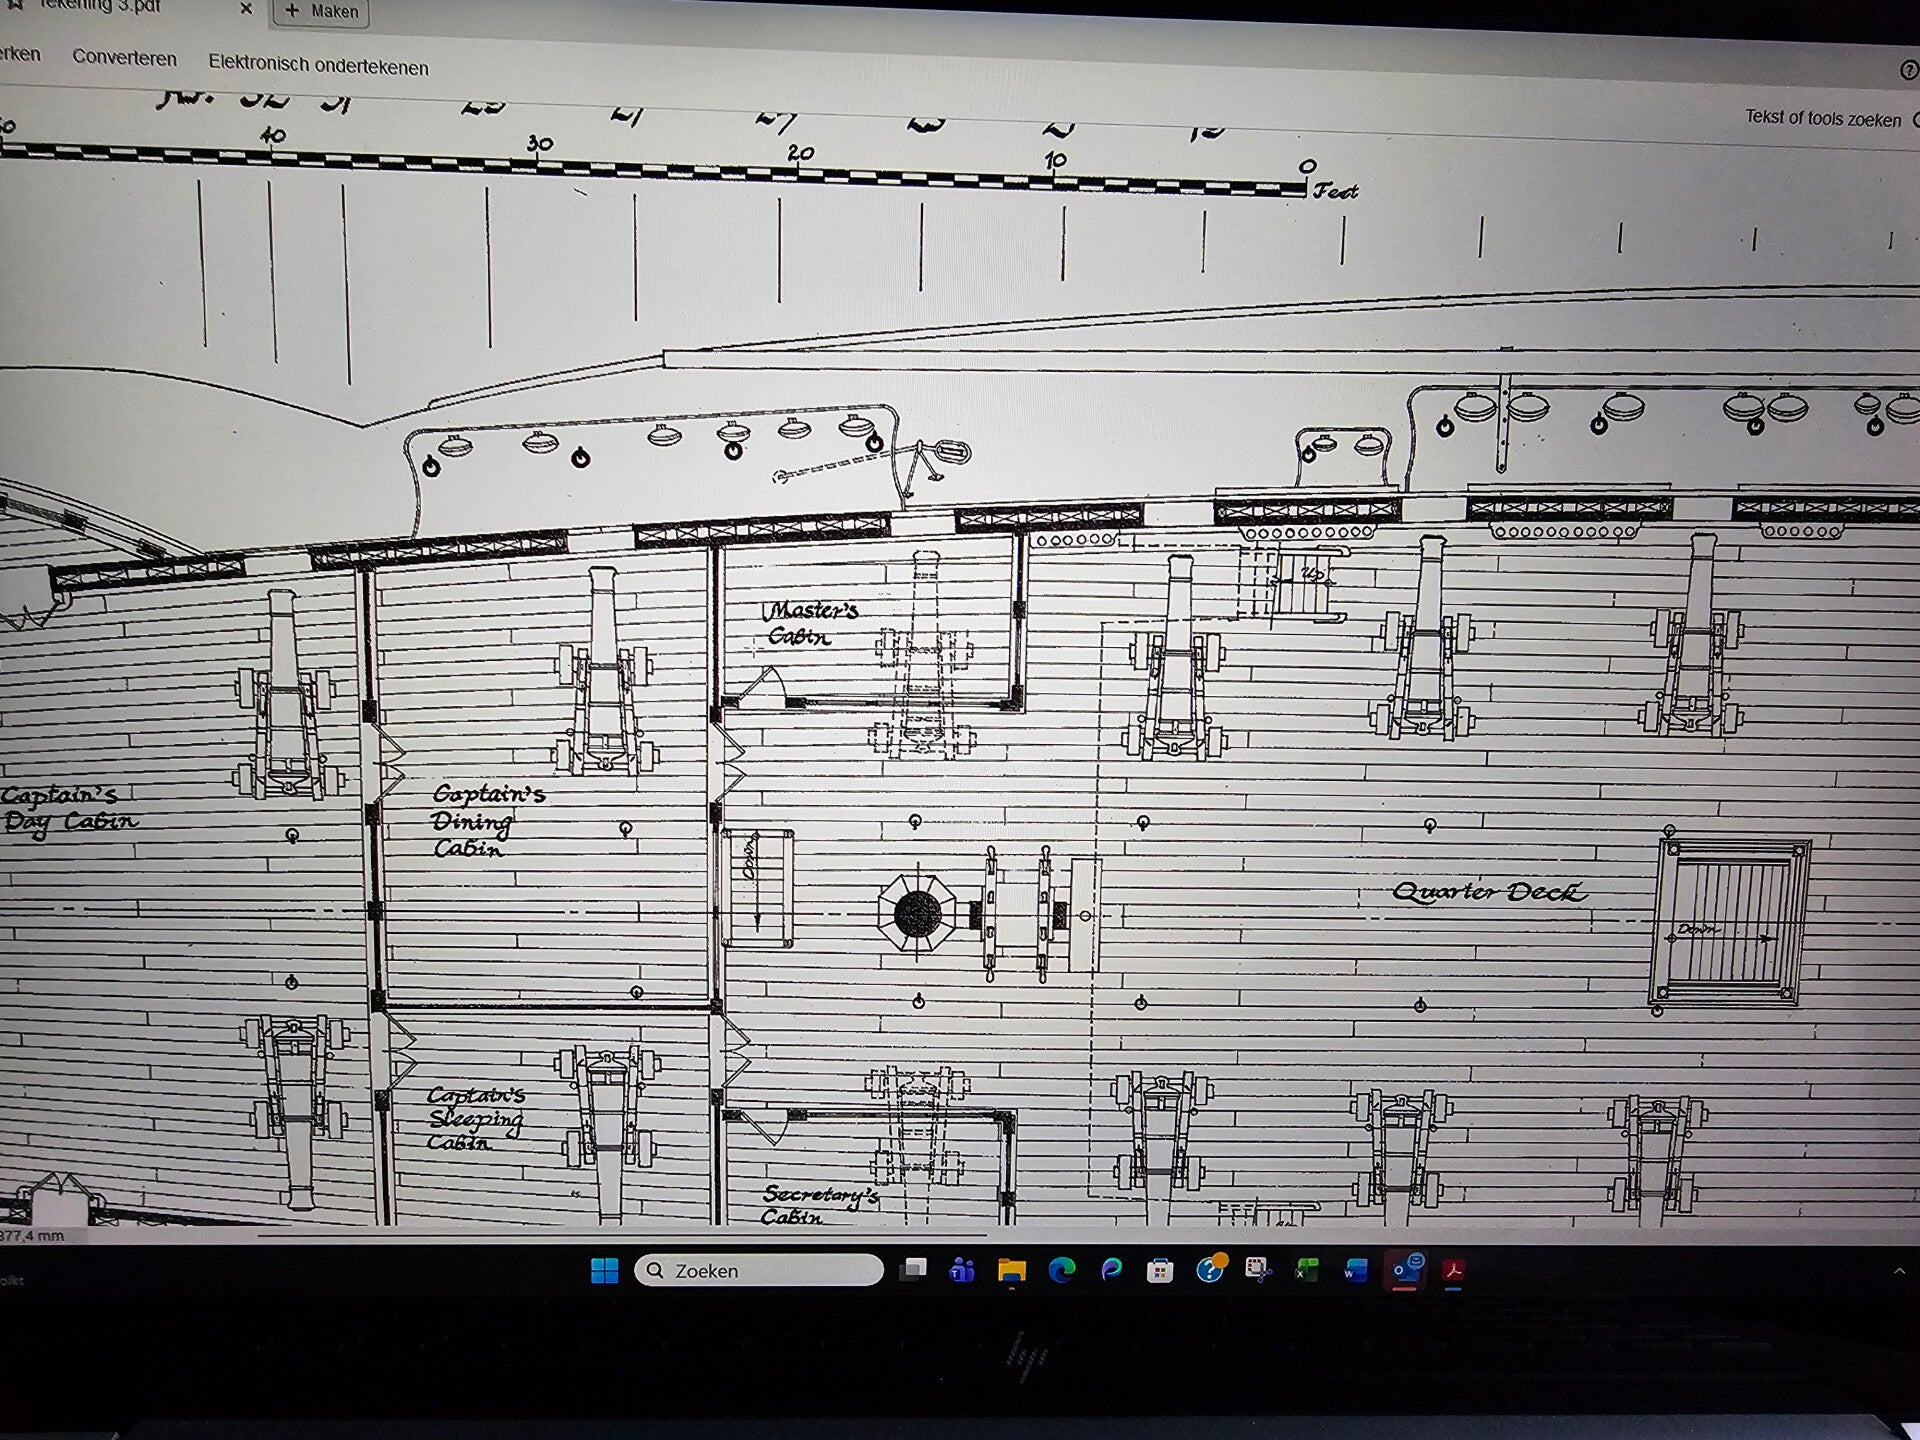The width and height of the screenshot is (1920, 1440).
Task: Open Microsoft Teams from taskbar
Action: click(x=962, y=1270)
